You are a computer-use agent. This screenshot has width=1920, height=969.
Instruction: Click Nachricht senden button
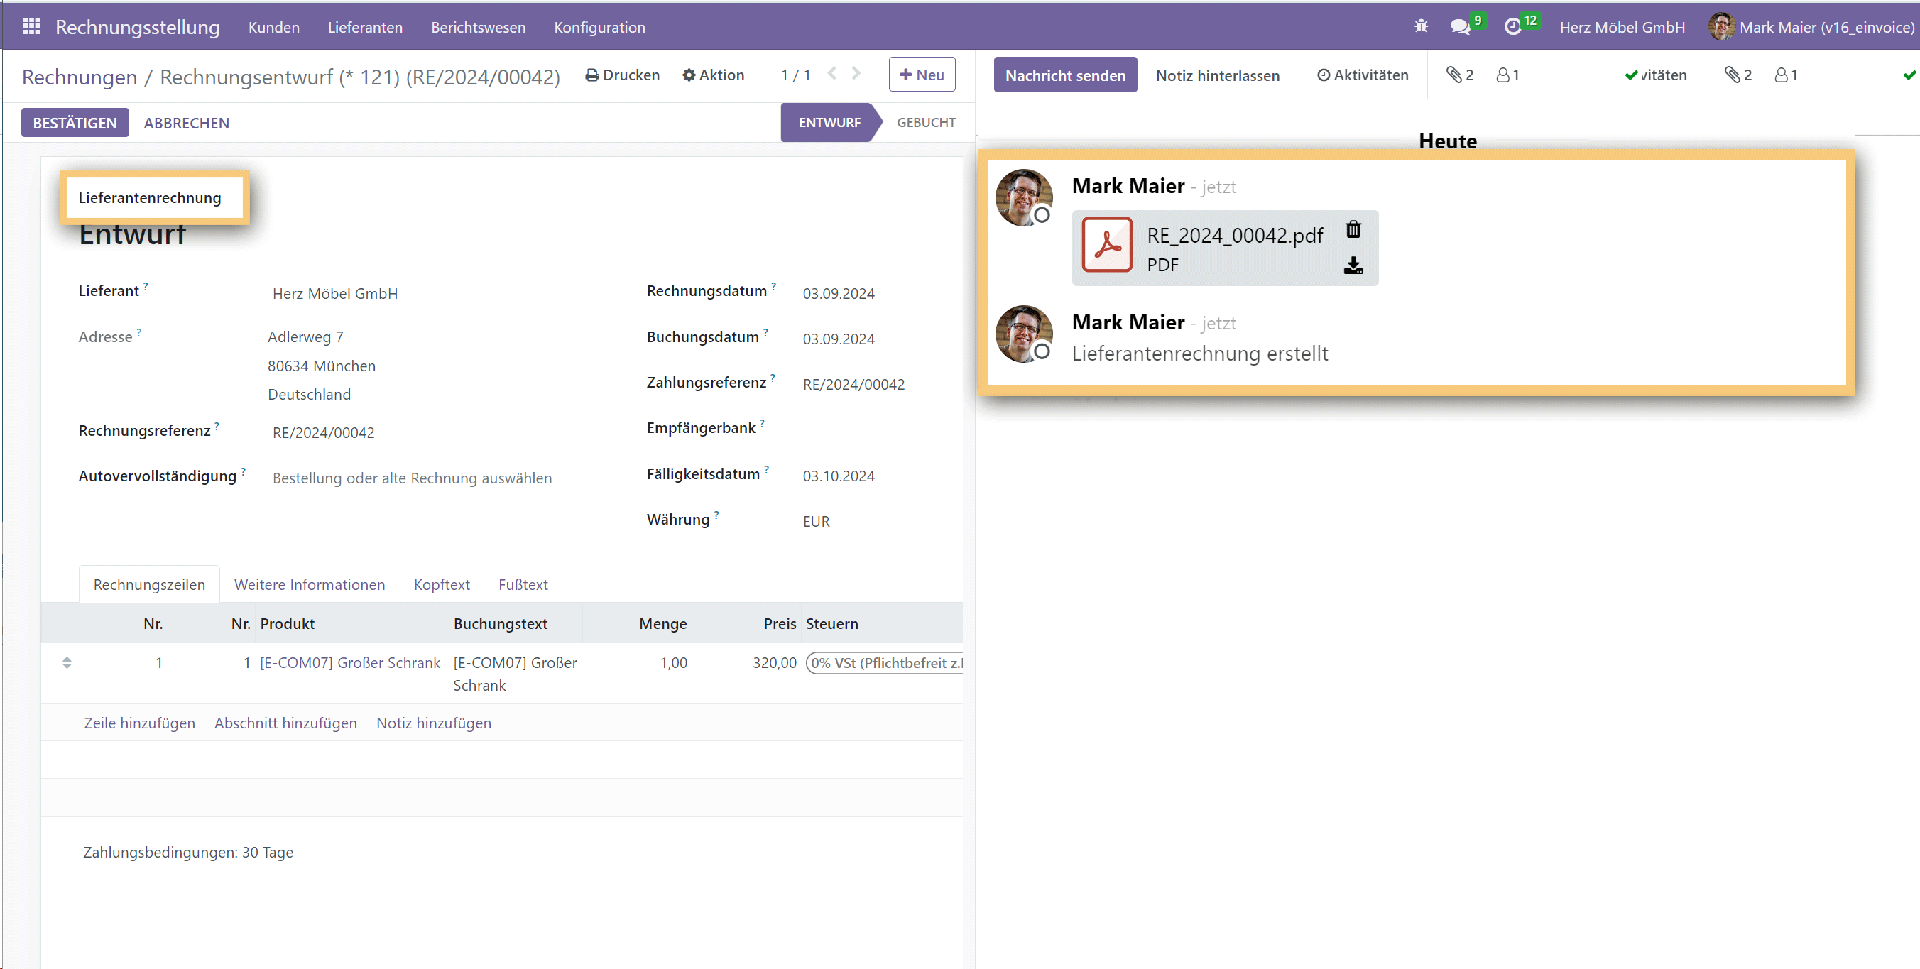point(1065,75)
